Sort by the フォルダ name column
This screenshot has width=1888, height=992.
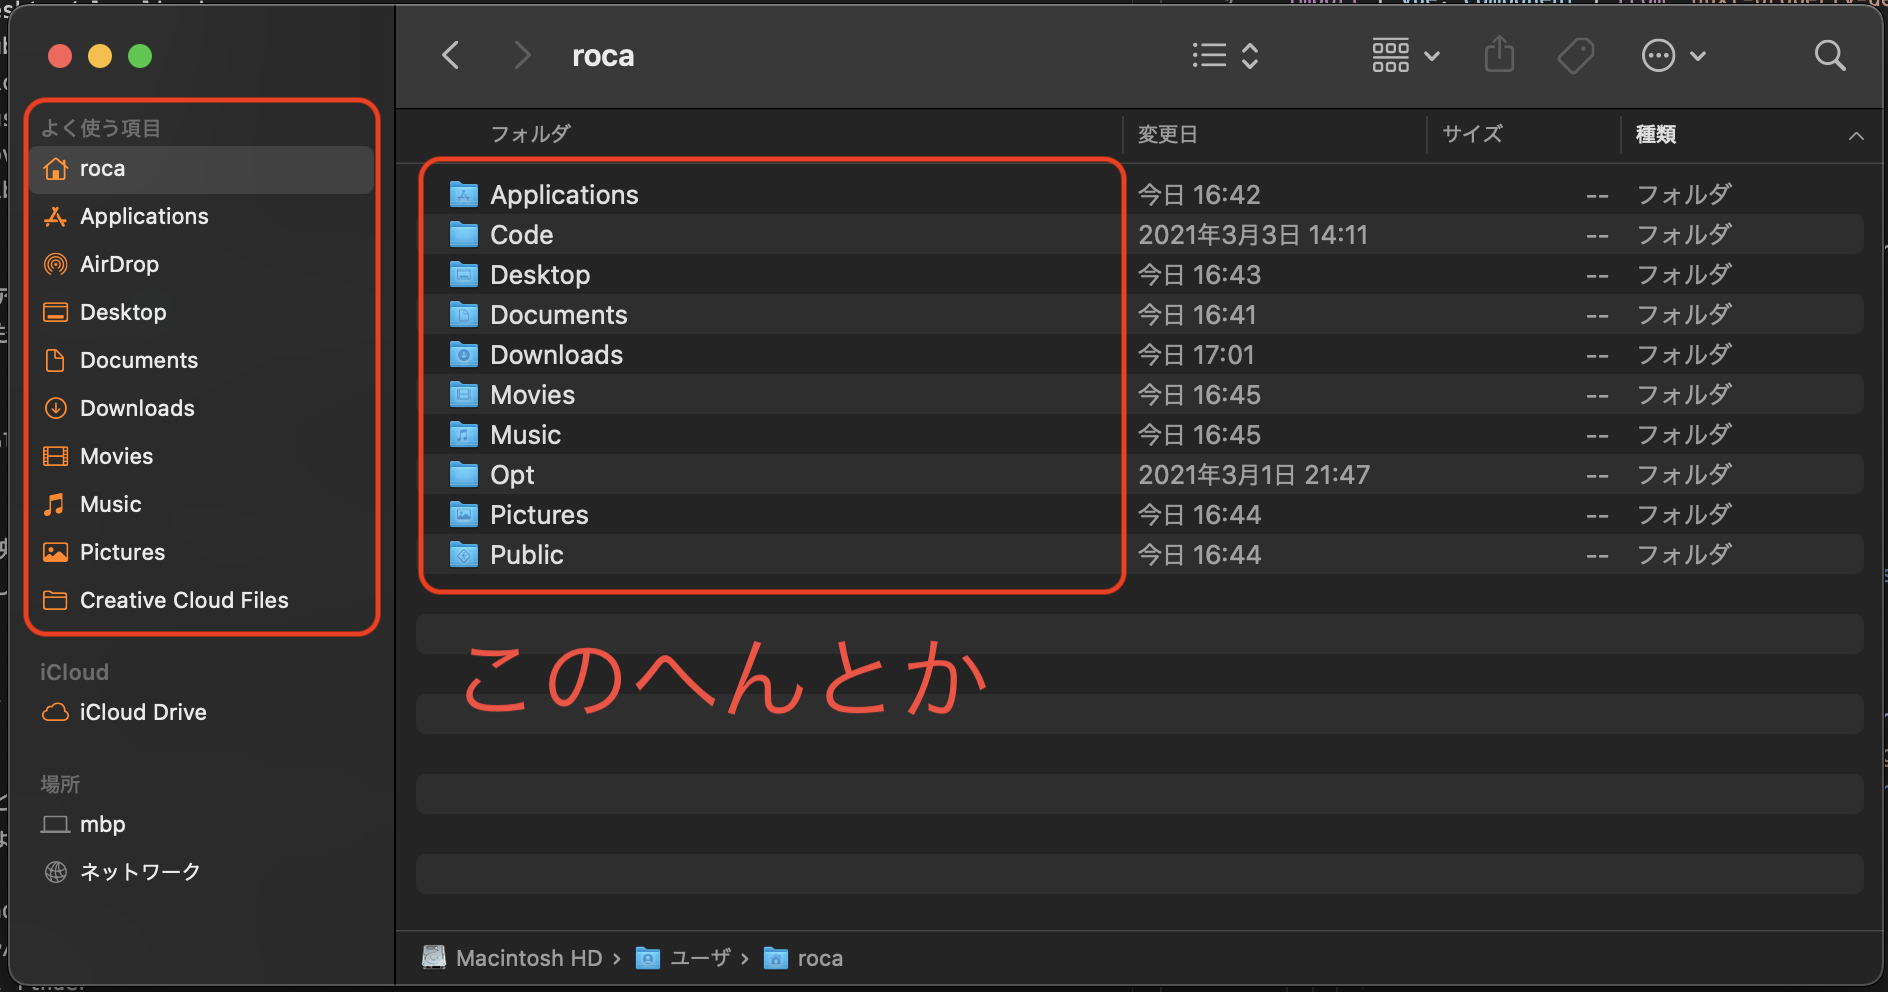(530, 134)
